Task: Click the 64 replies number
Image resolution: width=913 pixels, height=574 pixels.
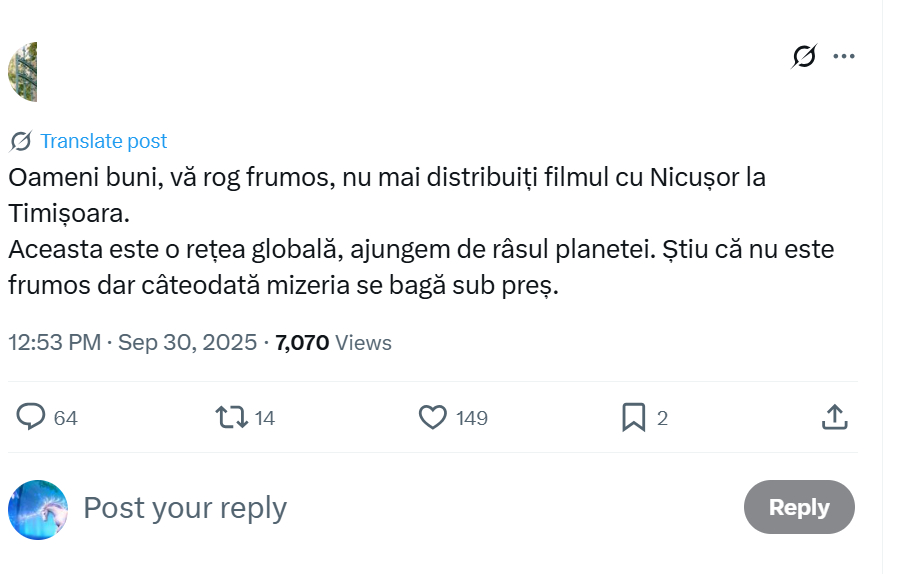Action: 66,418
